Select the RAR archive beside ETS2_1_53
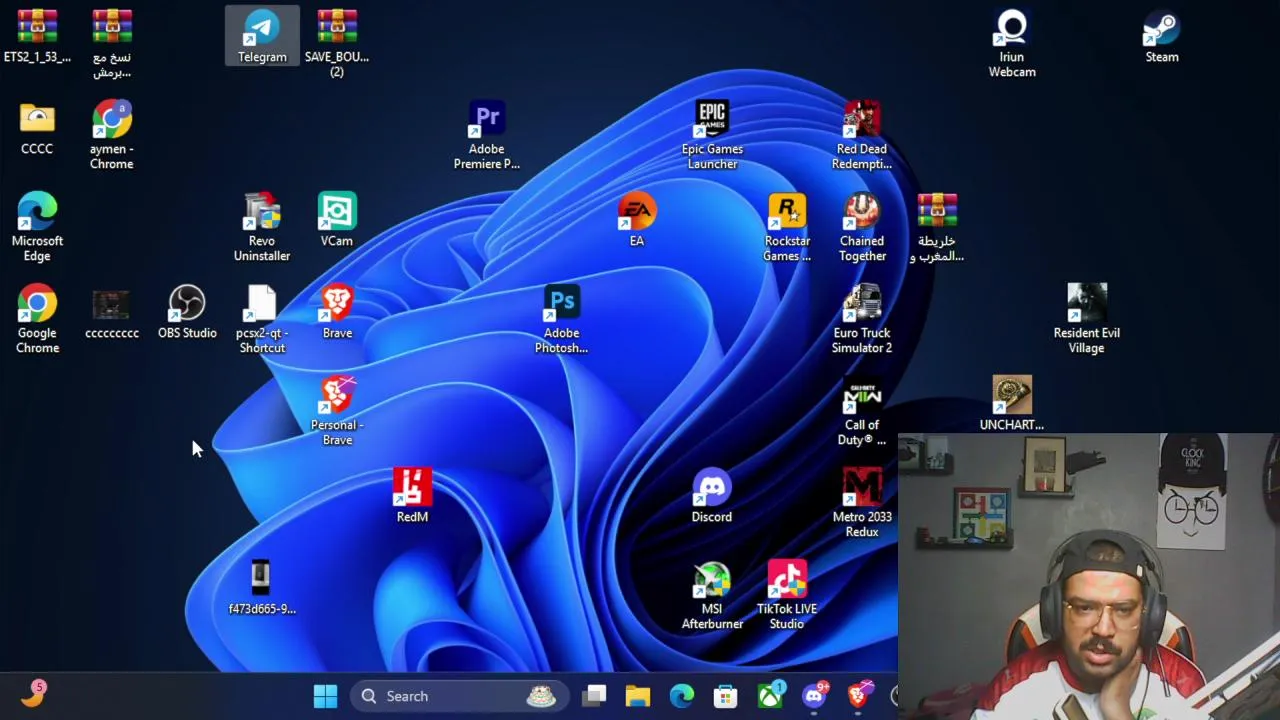Image resolution: width=1280 pixels, height=720 pixels. [112, 44]
